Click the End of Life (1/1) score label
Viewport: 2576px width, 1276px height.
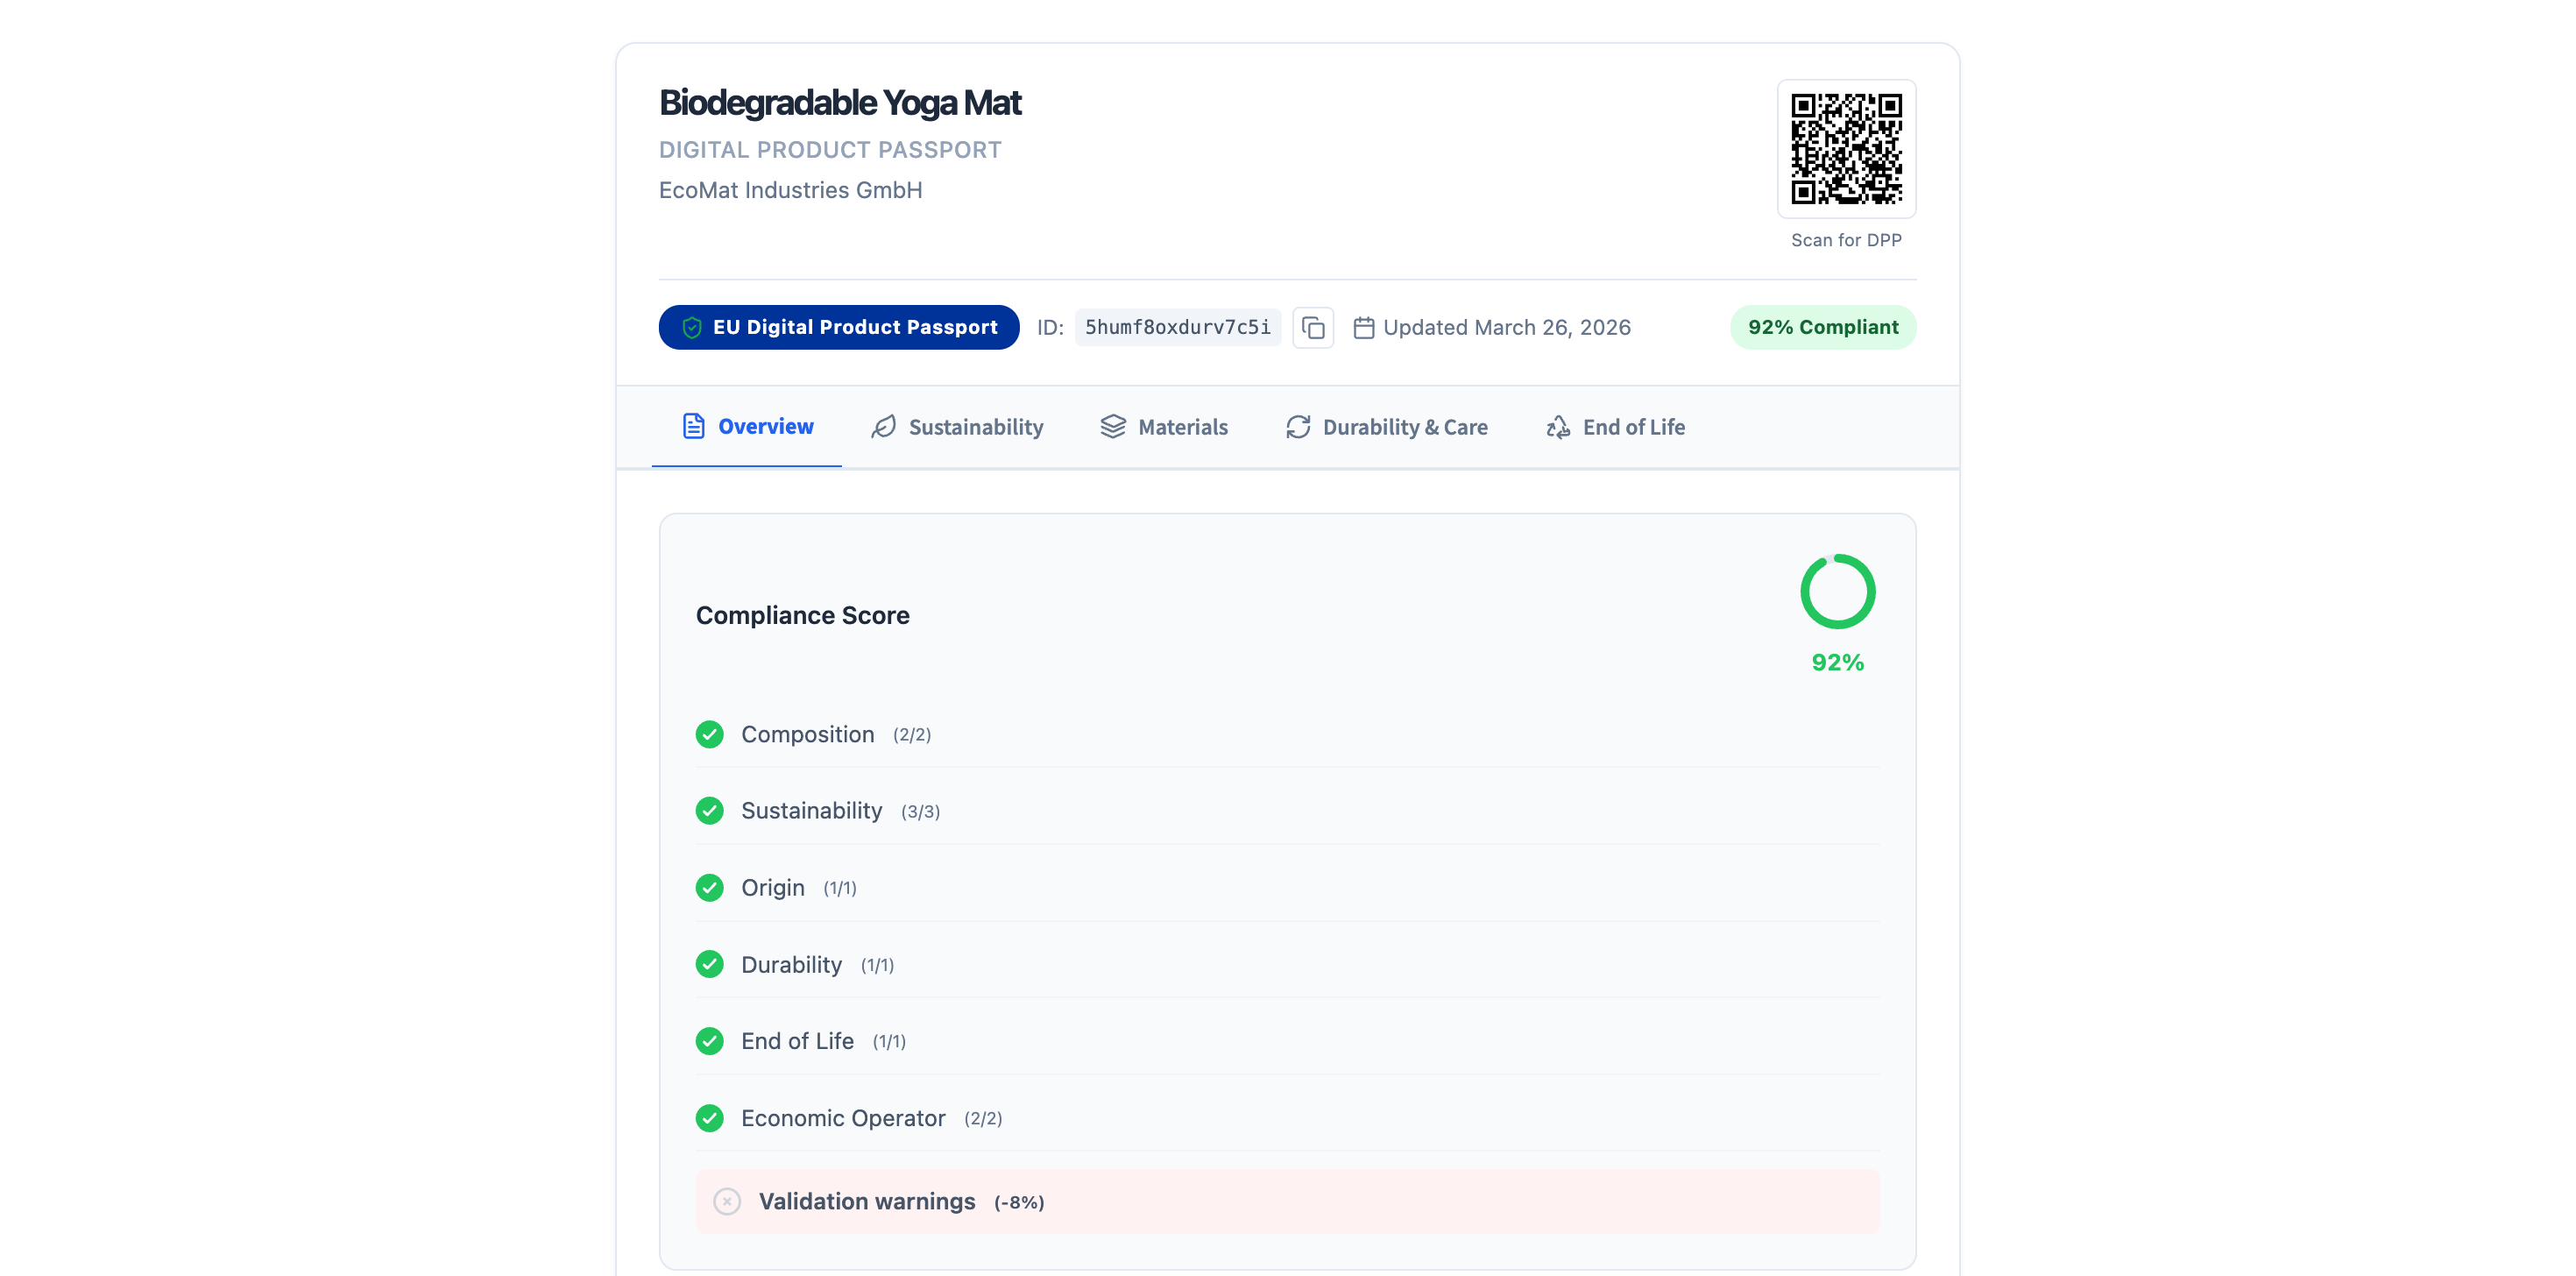(x=824, y=1042)
